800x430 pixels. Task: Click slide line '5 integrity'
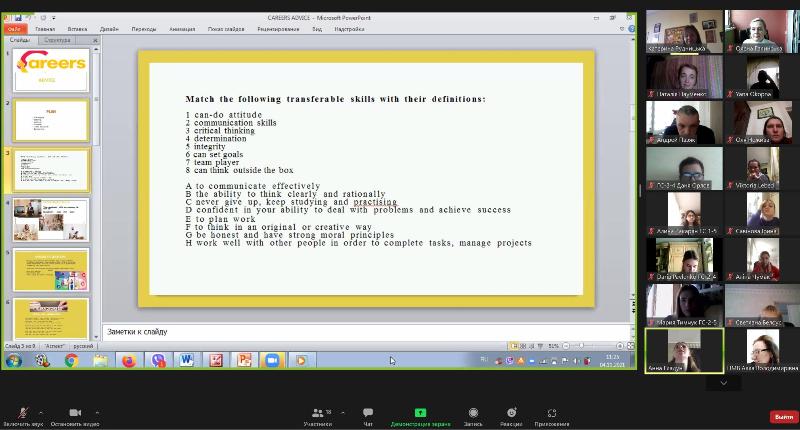click(206, 146)
